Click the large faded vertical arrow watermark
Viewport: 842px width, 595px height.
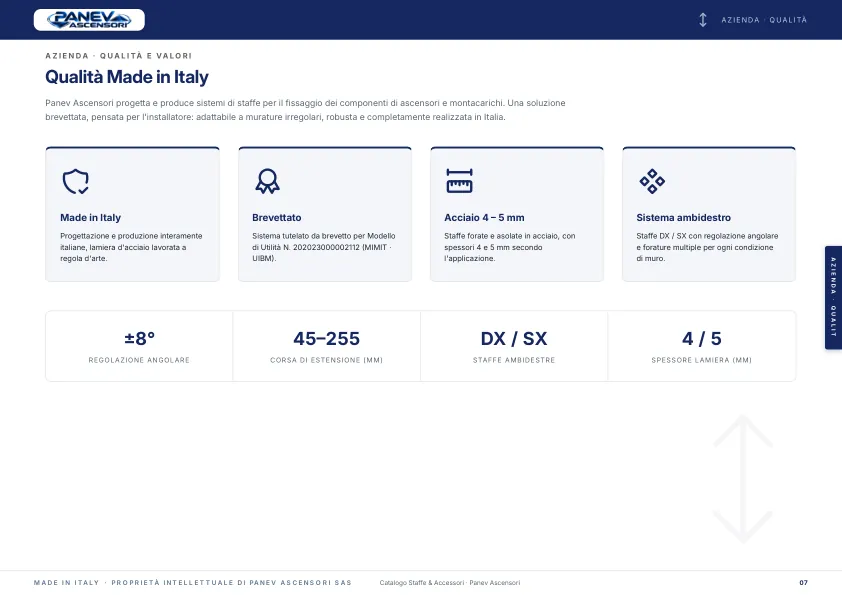pyautogui.click(x=743, y=479)
